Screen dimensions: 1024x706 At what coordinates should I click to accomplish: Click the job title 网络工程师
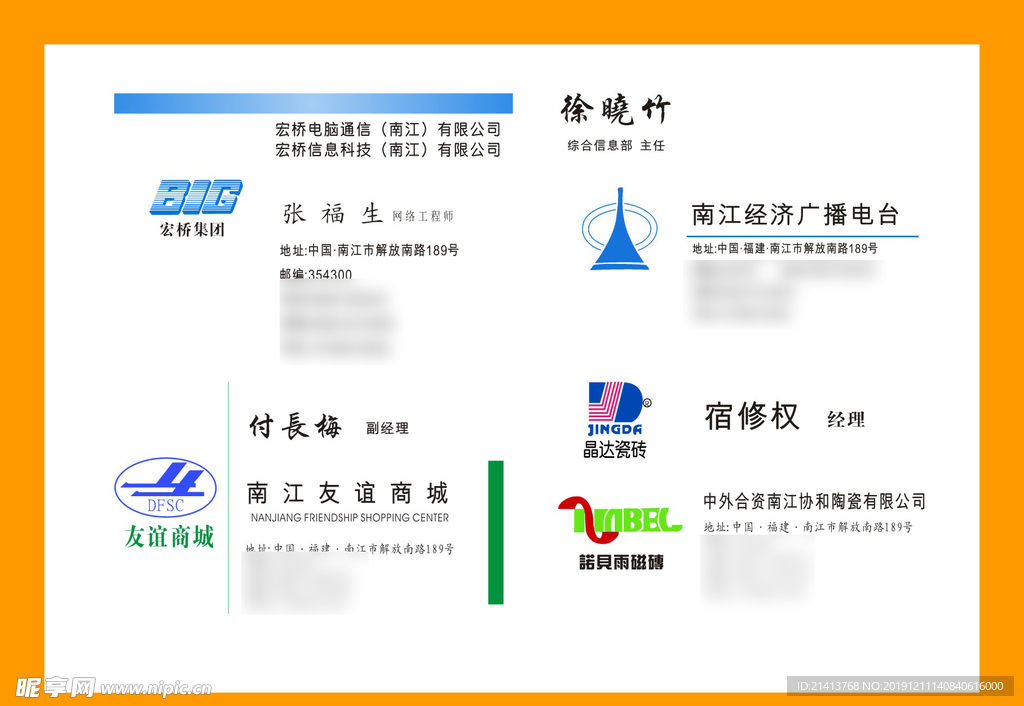click(x=423, y=216)
